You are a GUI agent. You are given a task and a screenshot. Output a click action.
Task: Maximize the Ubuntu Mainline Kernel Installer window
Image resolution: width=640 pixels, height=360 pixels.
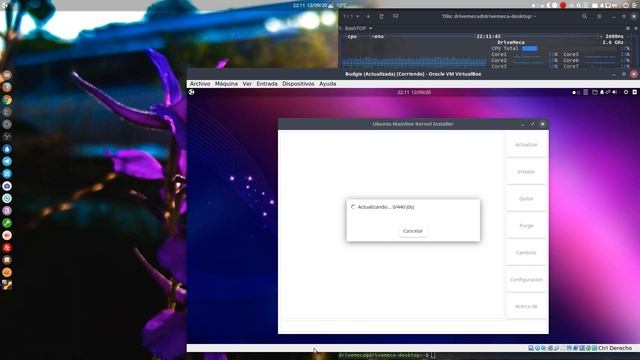tap(532, 124)
